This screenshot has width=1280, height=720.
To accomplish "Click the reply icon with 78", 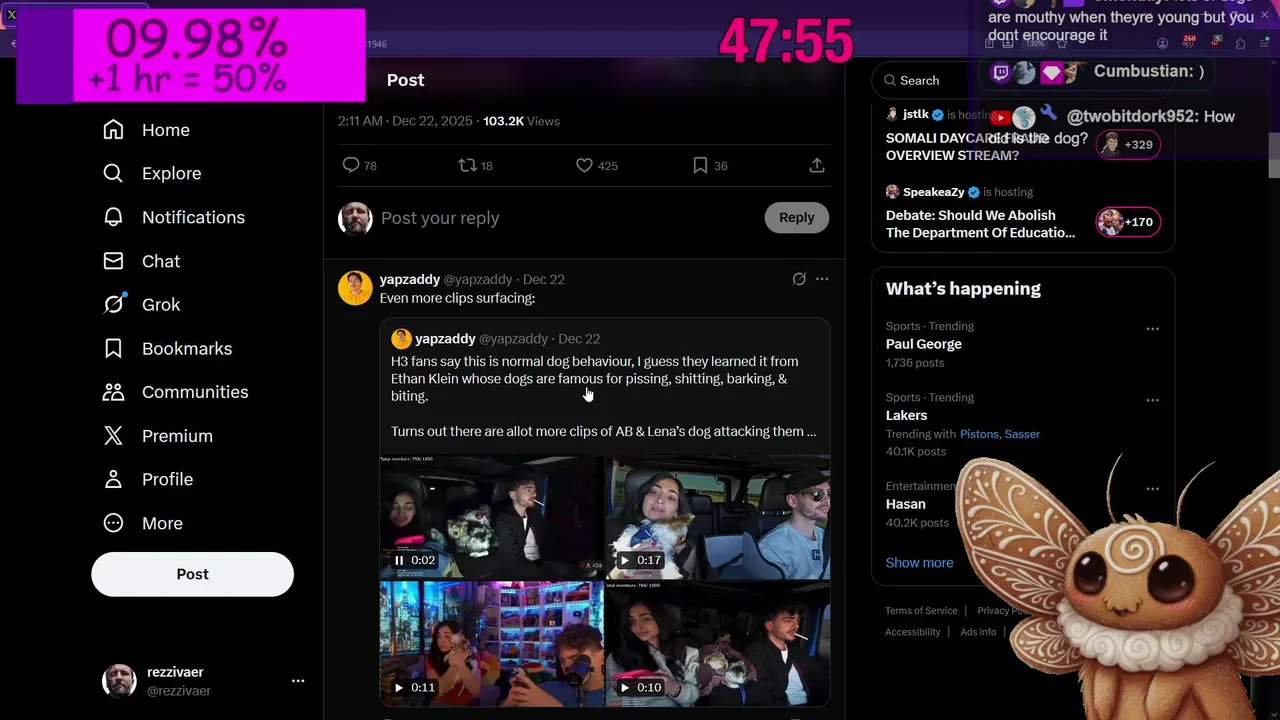I will [351, 165].
